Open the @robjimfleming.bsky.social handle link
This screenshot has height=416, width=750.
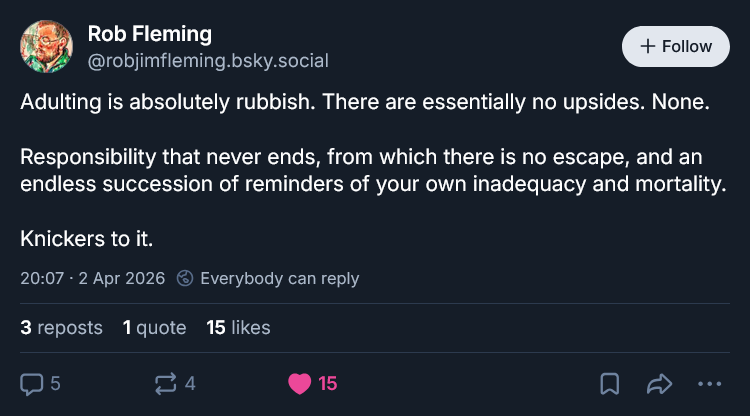pyautogui.click(x=208, y=60)
